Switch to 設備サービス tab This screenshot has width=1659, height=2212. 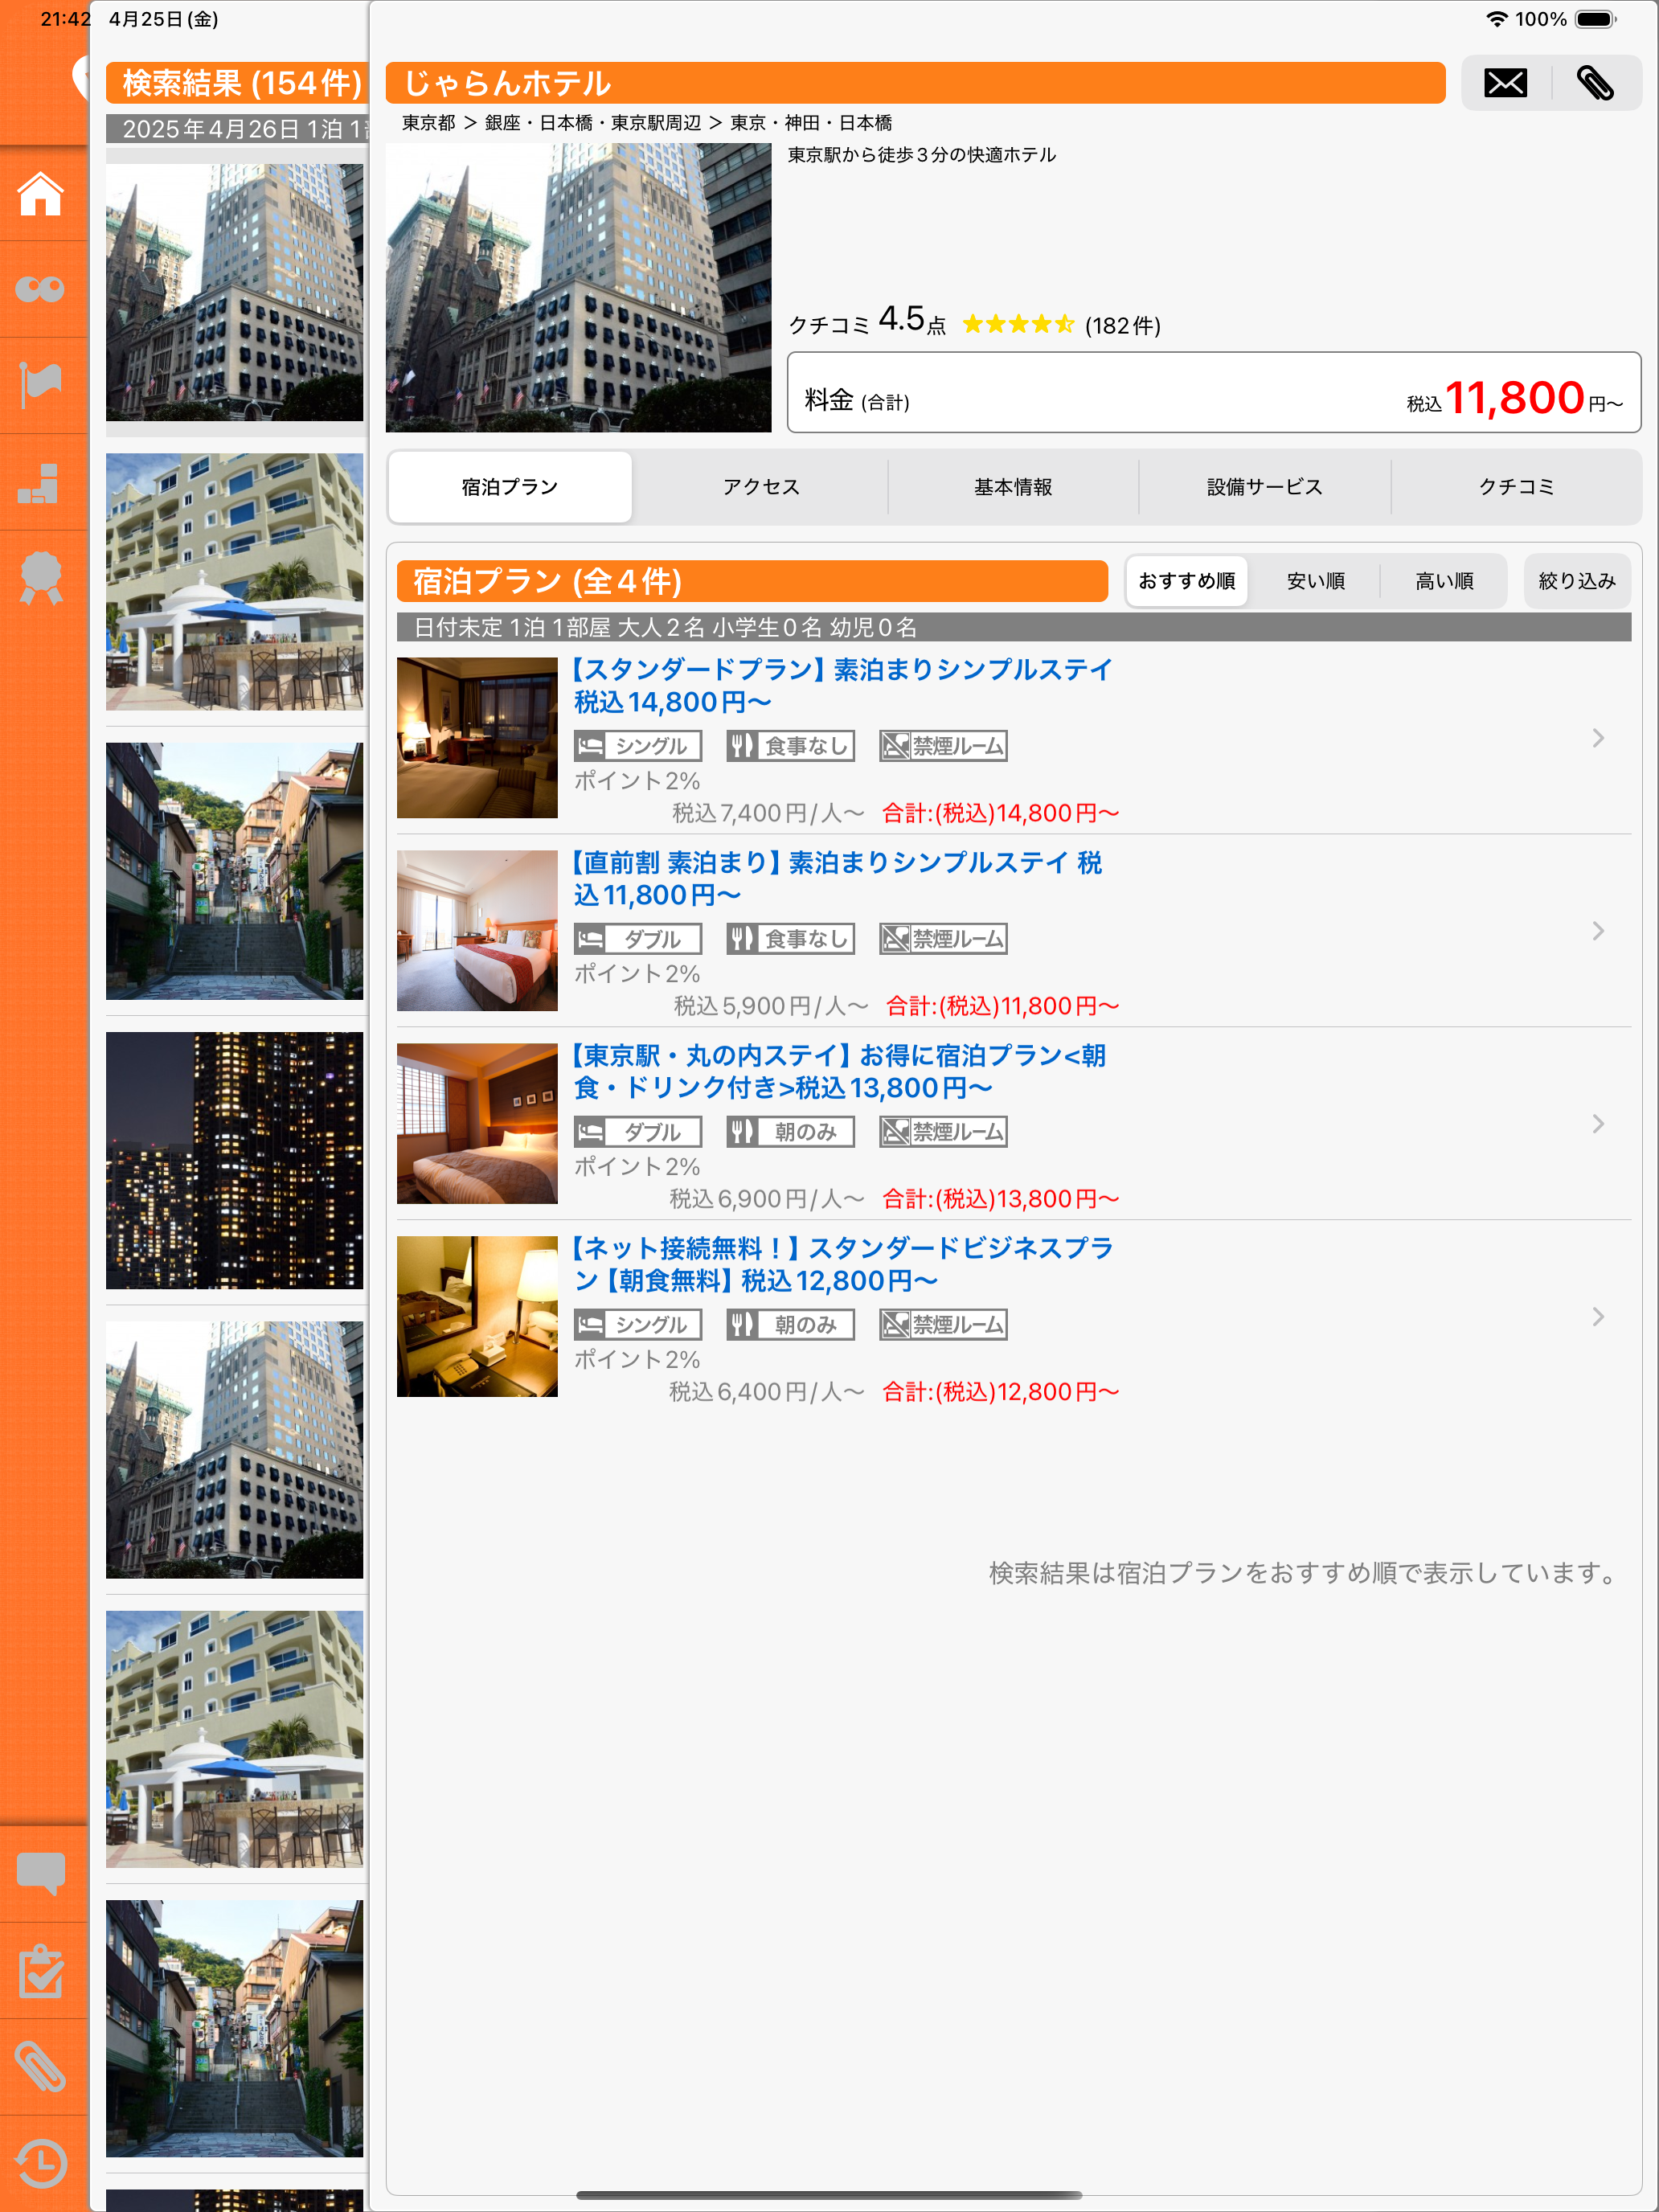1264,487
